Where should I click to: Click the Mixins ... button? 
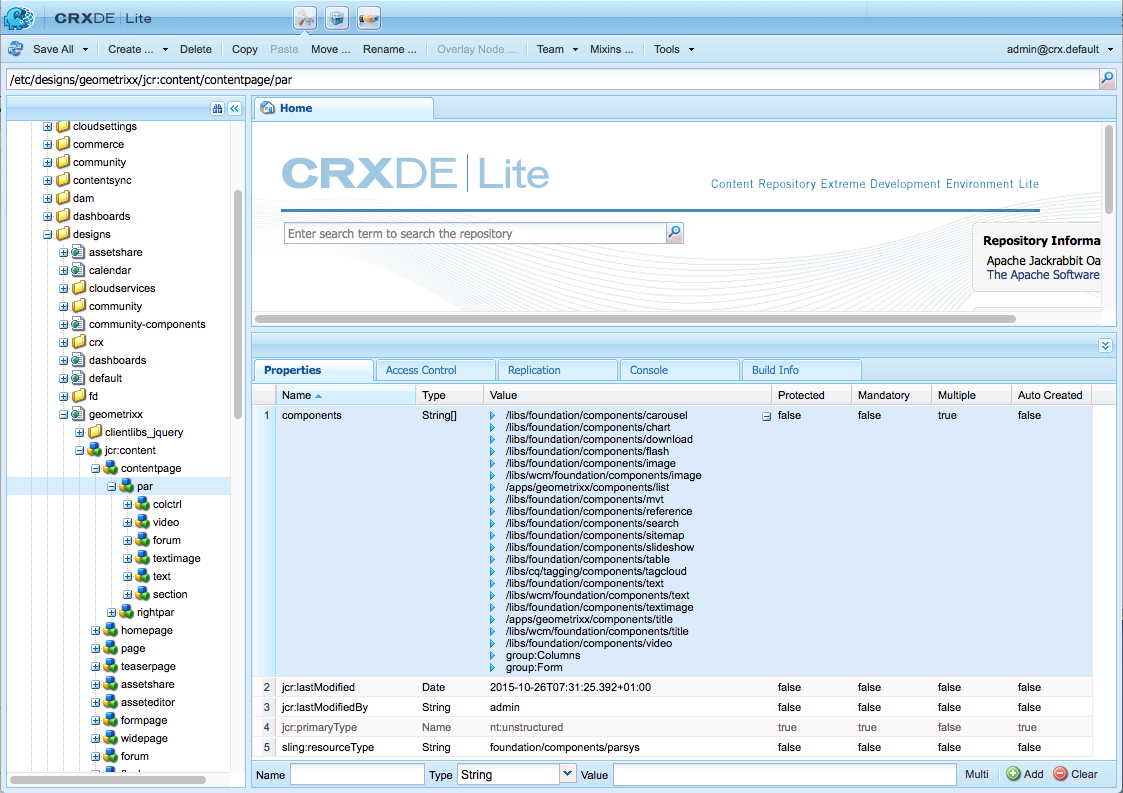(x=611, y=49)
